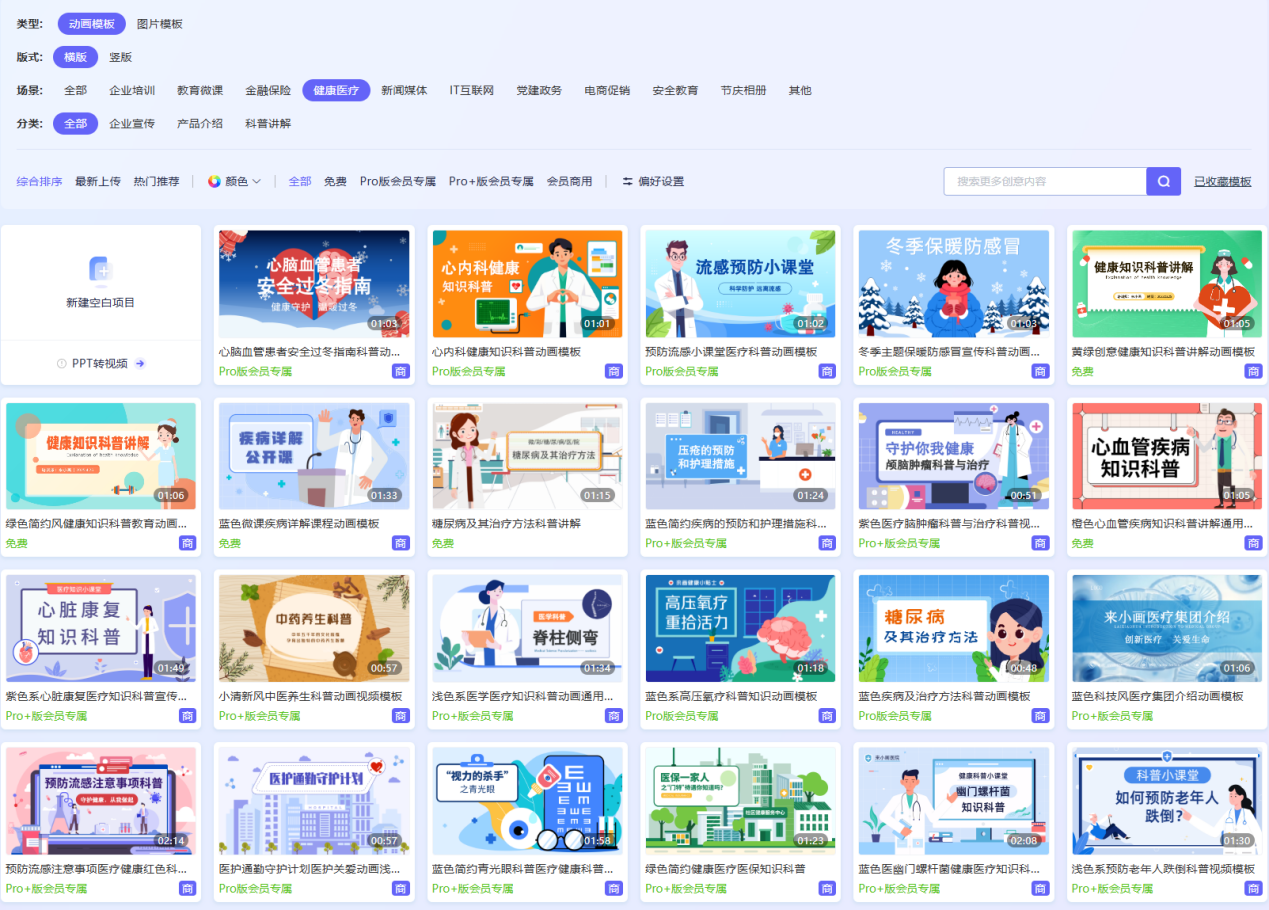This screenshot has width=1269, height=910.
Task: Sort templates by 最新上传
Action: (98, 181)
